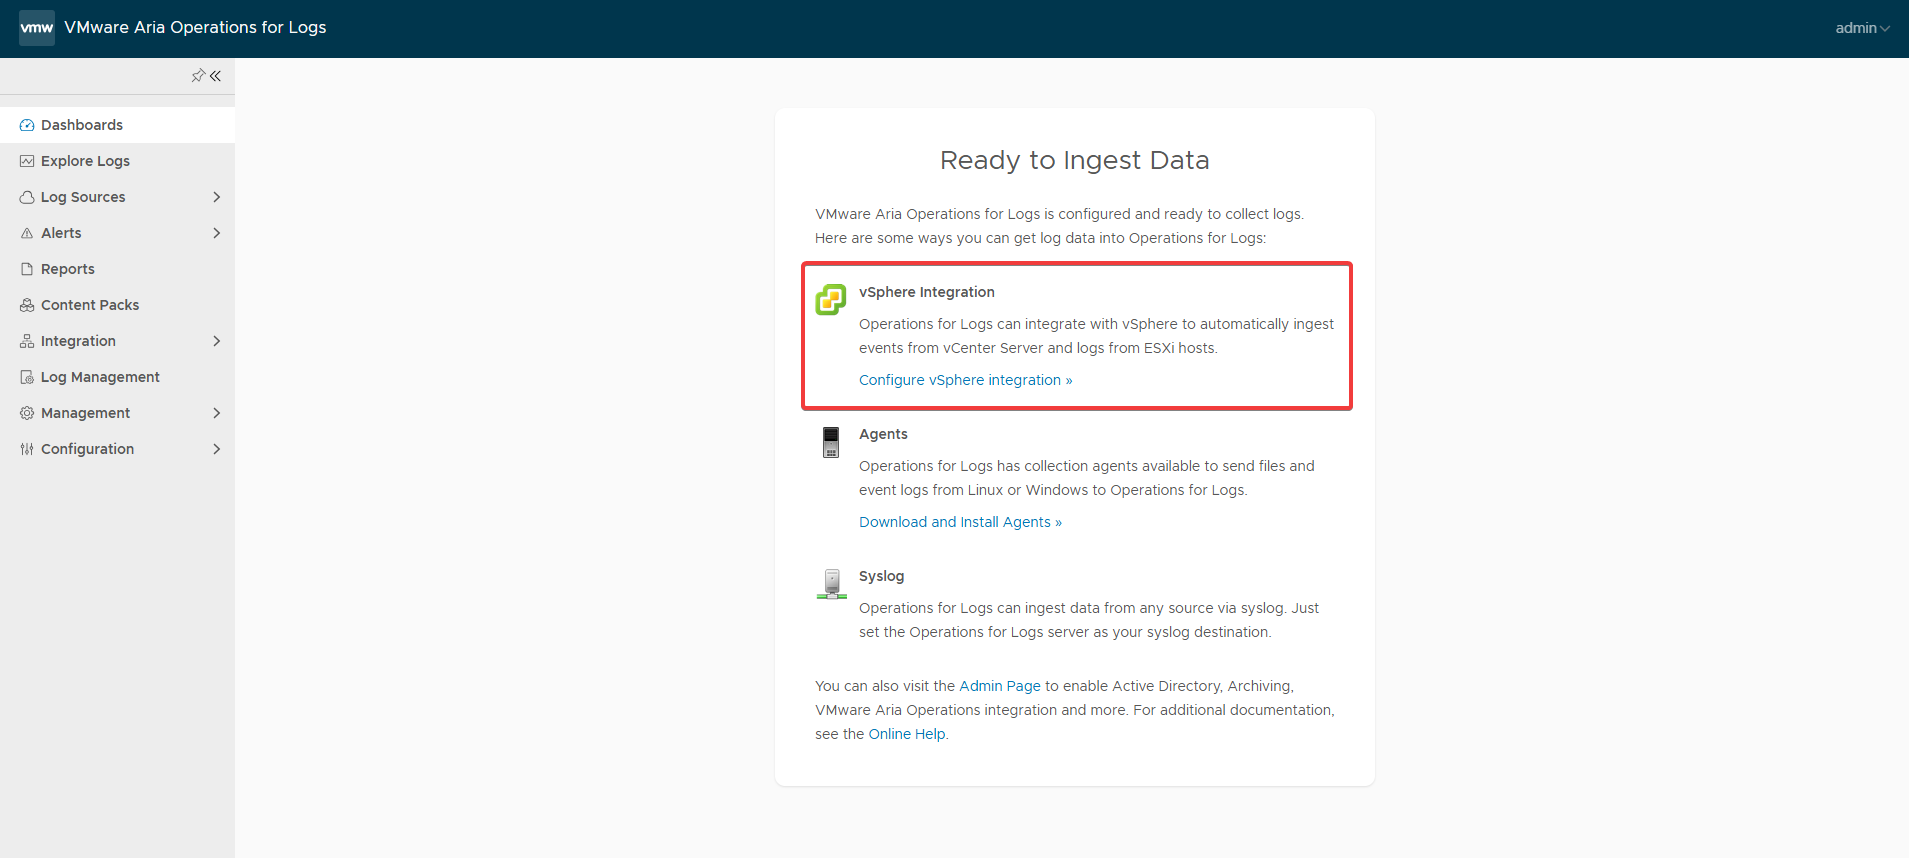
Task: Collapse the sidebar with the double chevron
Action: pyautogui.click(x=215, y=76)
